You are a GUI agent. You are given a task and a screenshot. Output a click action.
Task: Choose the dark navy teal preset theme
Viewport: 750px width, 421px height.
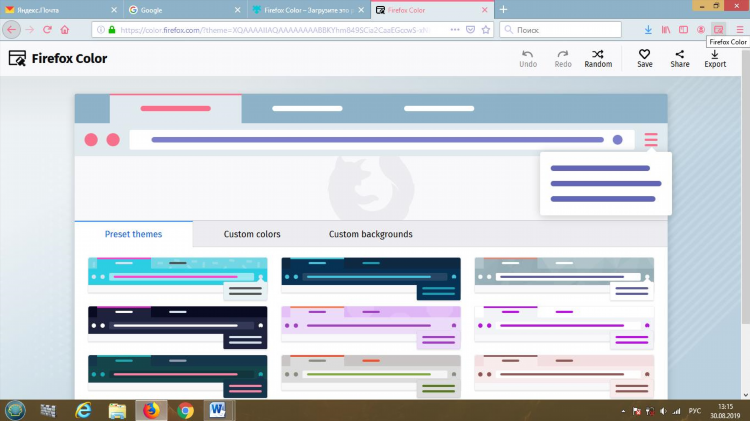coord(371,278)
